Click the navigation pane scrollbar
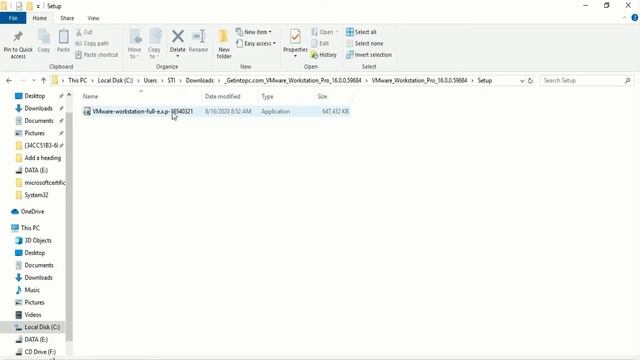 [69, 226]
